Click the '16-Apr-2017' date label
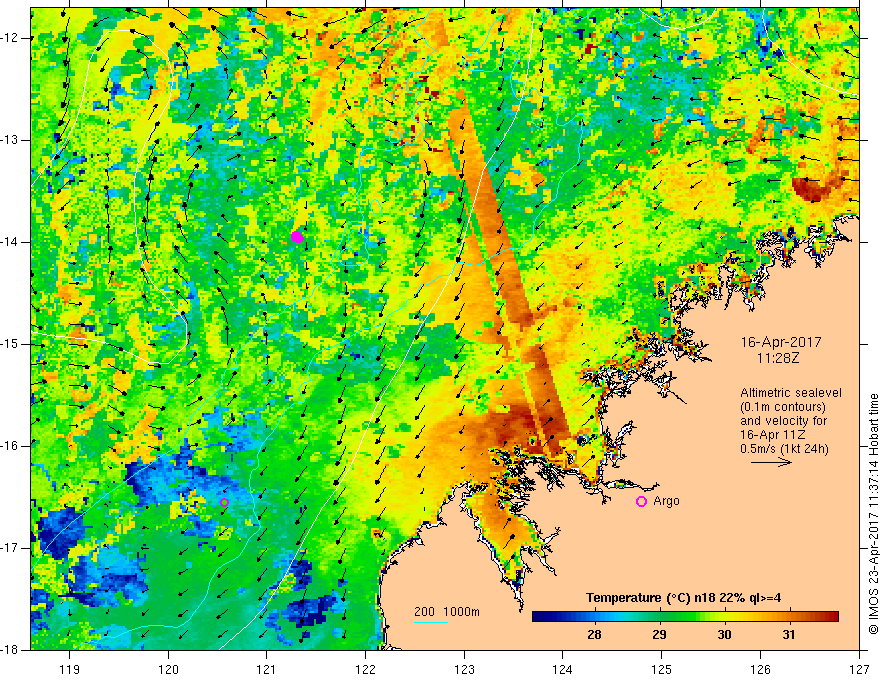 point(781,342)
